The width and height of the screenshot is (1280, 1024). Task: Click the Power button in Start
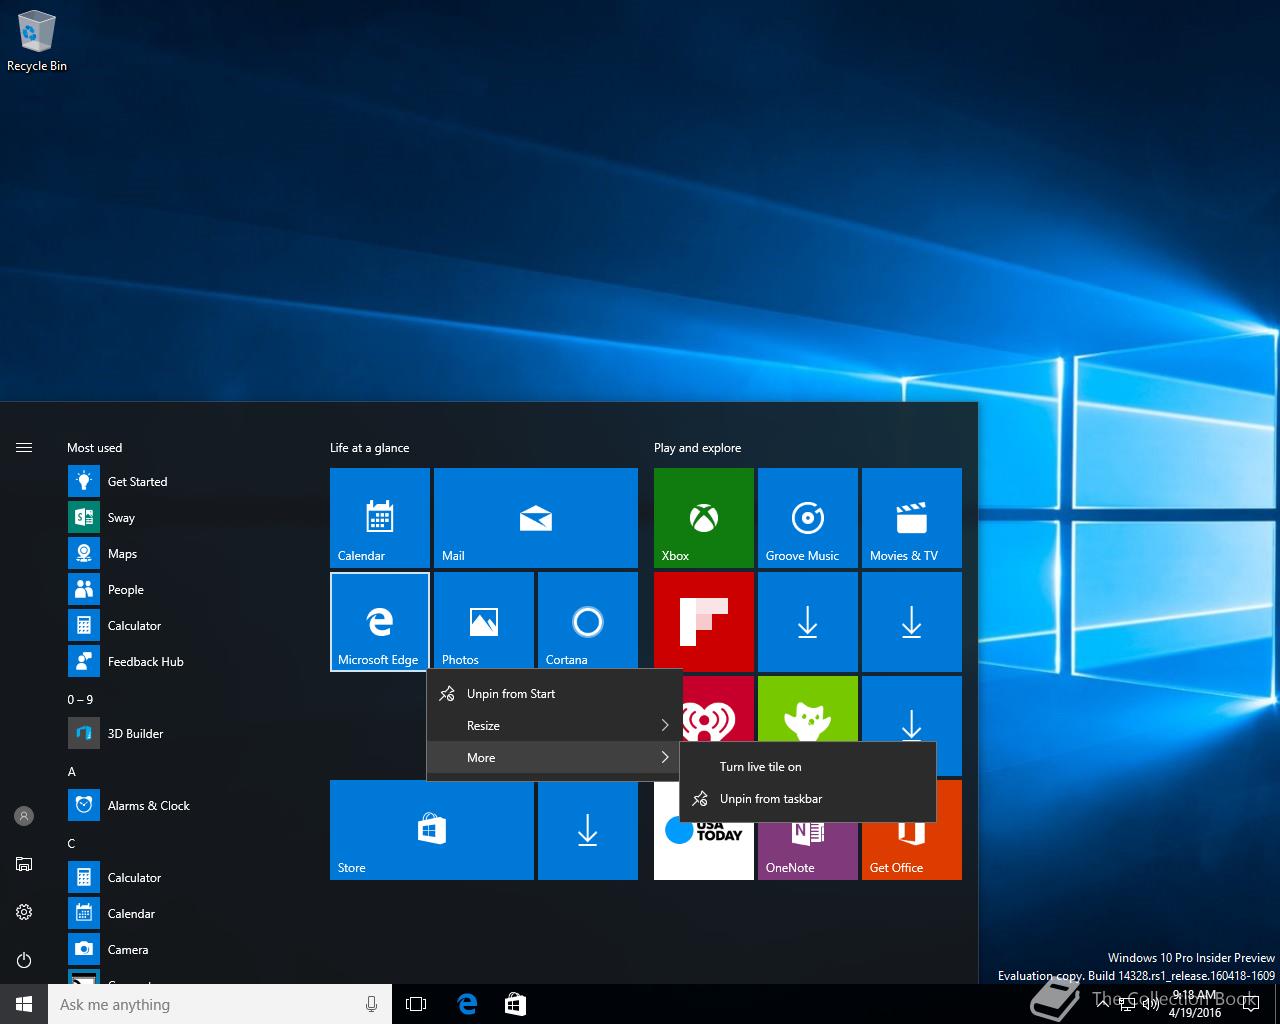click(24, 960)
